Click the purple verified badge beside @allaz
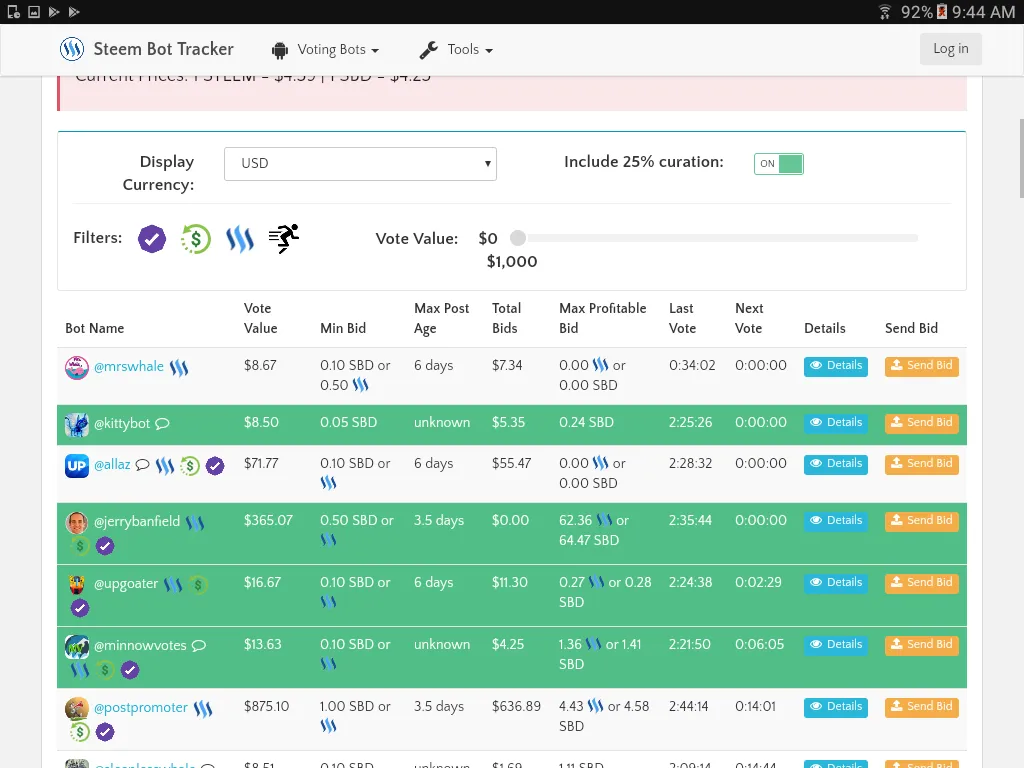The width and height of the screenshot is (1024, 768). (215, 466)
